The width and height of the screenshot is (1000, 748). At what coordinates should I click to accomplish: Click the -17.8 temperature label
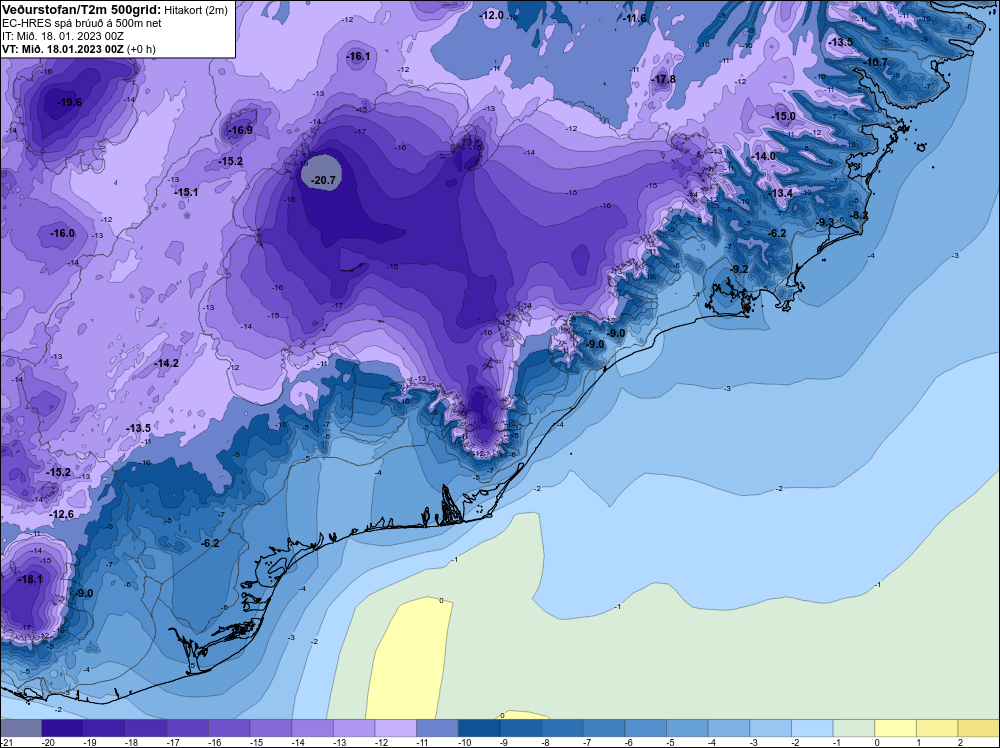click(664, 79)
